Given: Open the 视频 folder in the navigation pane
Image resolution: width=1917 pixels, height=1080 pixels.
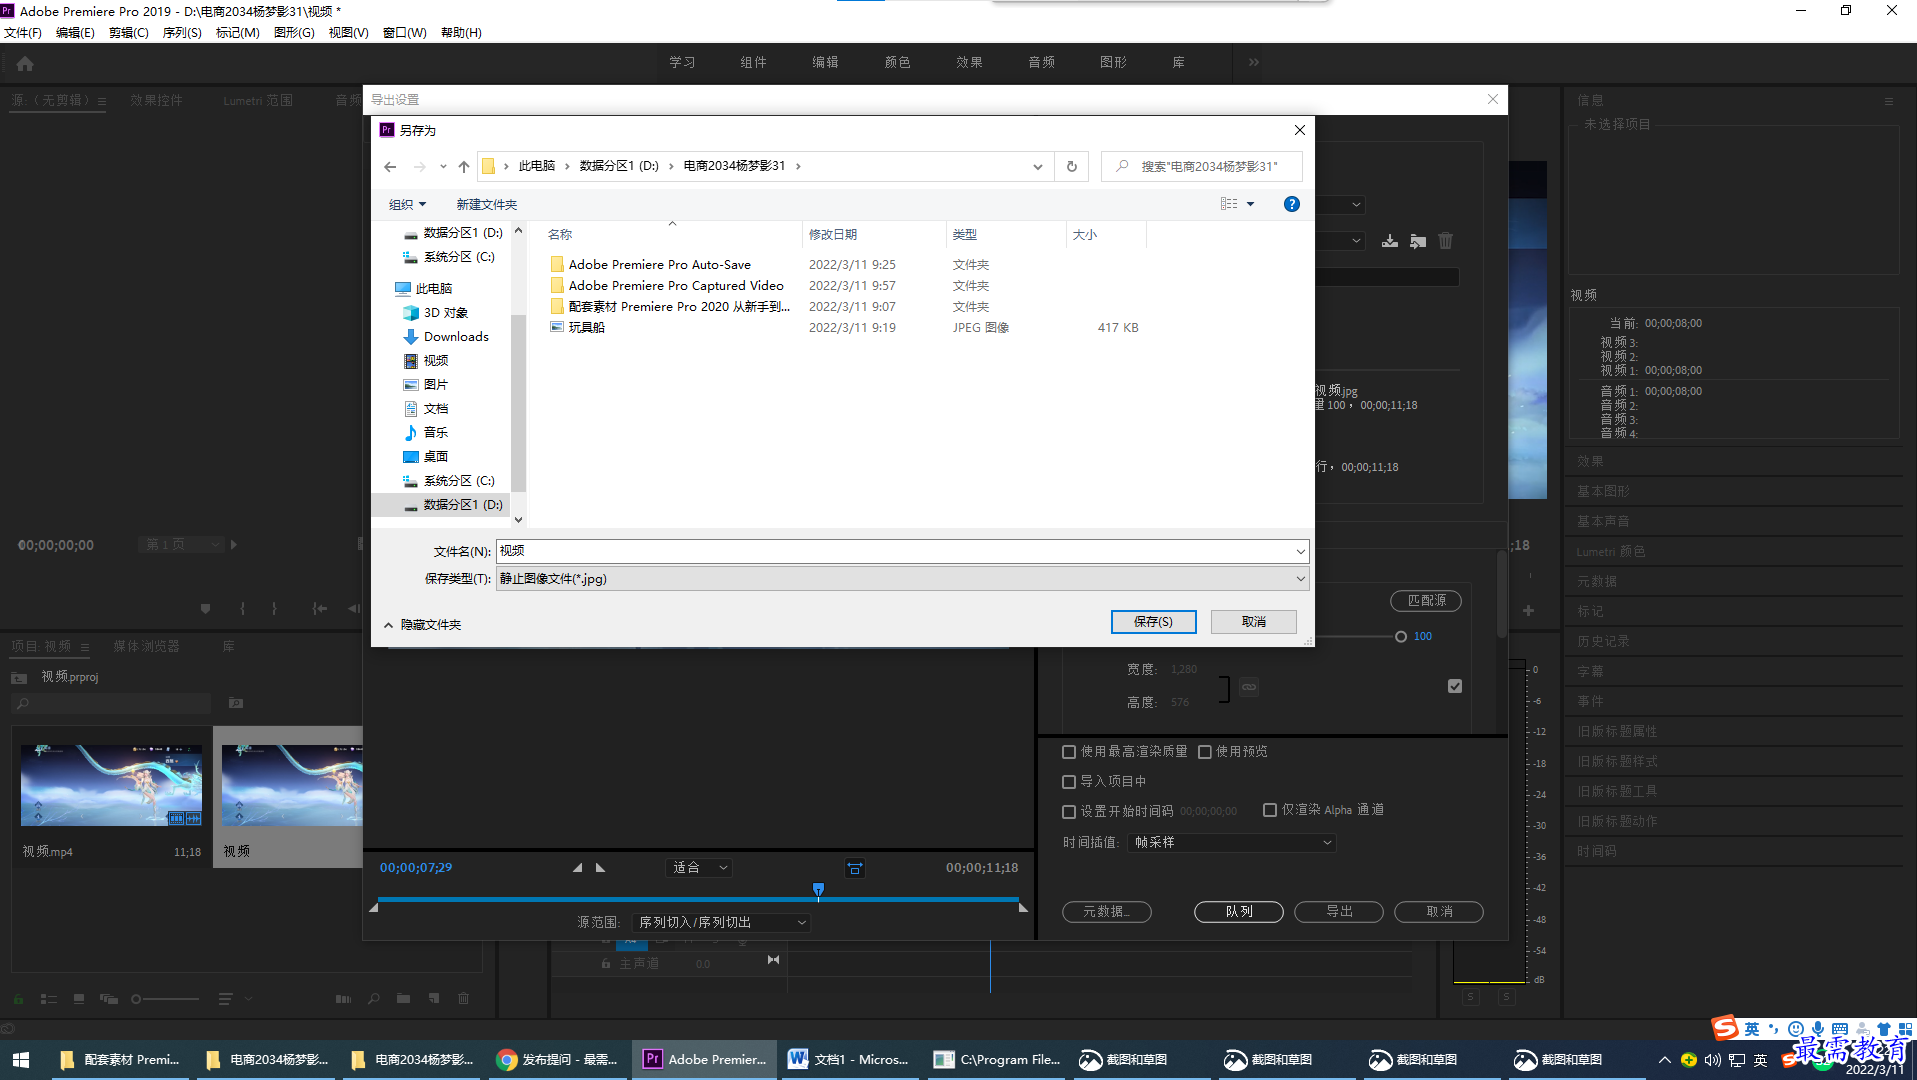Looking at the screenshot, I should pos(436,361).
